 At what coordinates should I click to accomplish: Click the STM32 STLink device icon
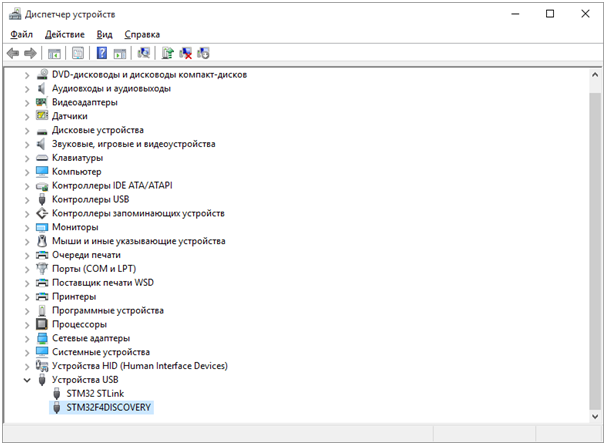click(x=56, y=393)
